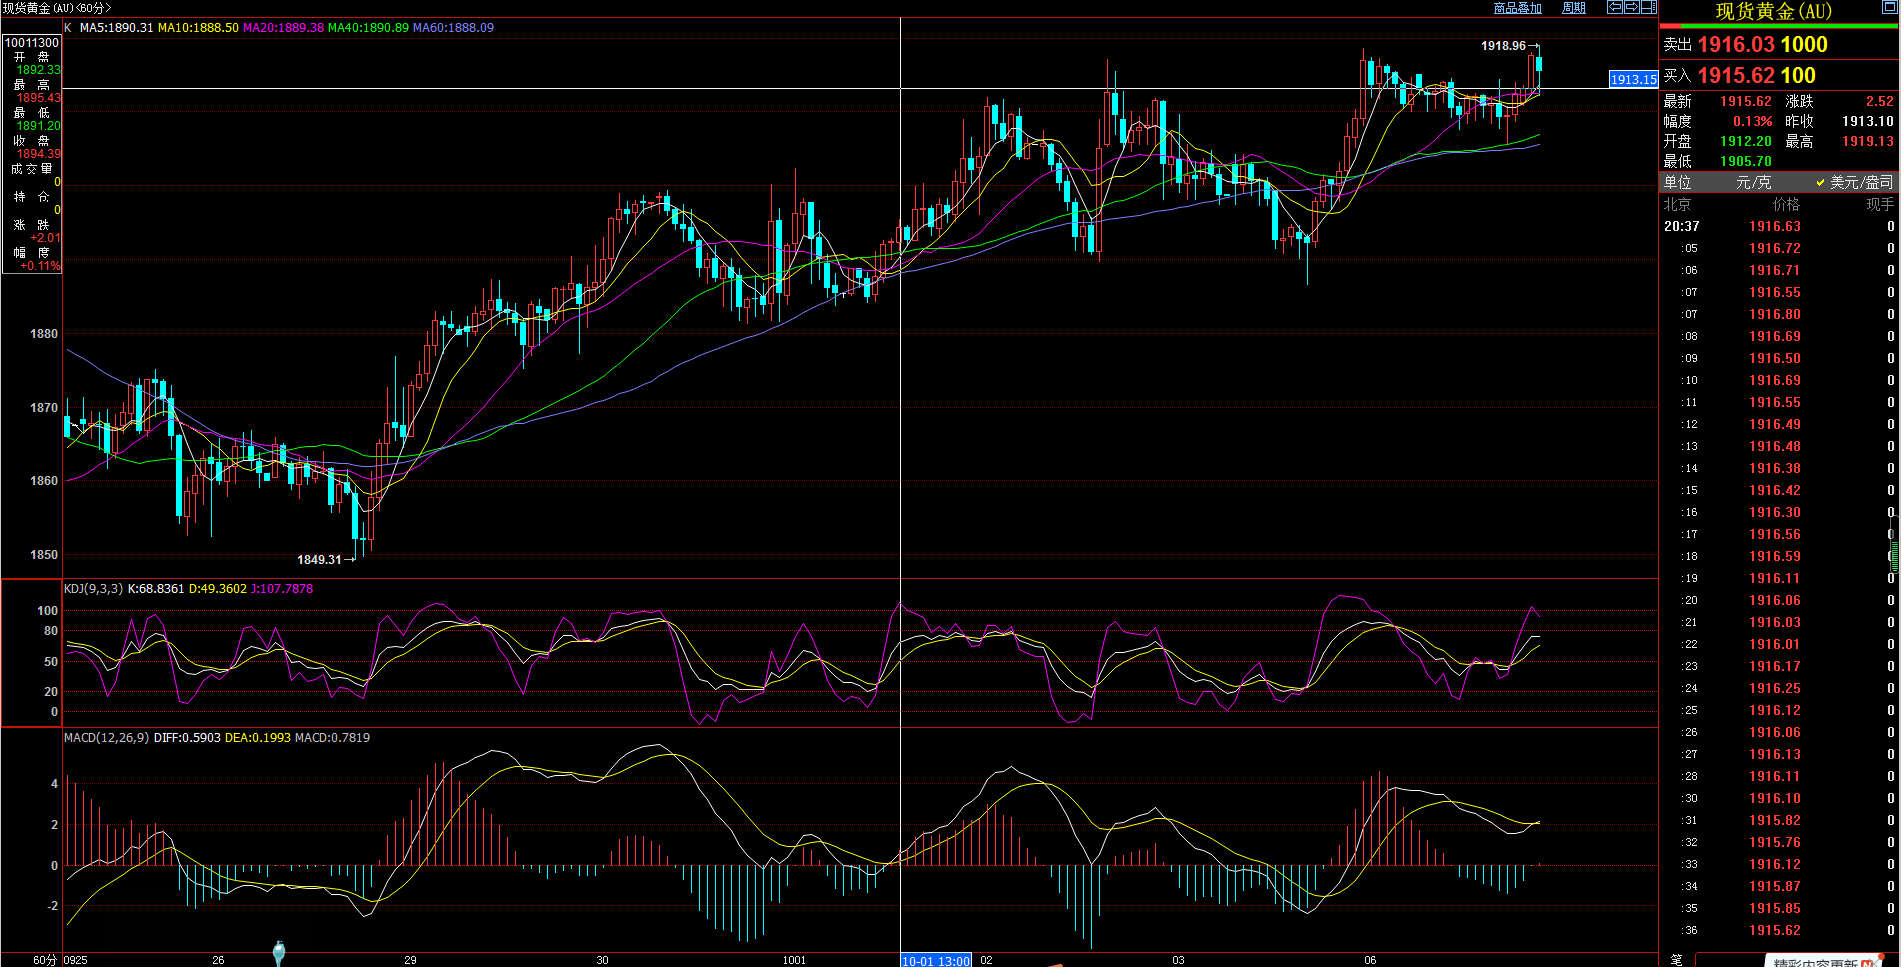Viewport: 1901px width, 967px height.
Task: Click the MA5 moving average legend
Action: (116, 28)
